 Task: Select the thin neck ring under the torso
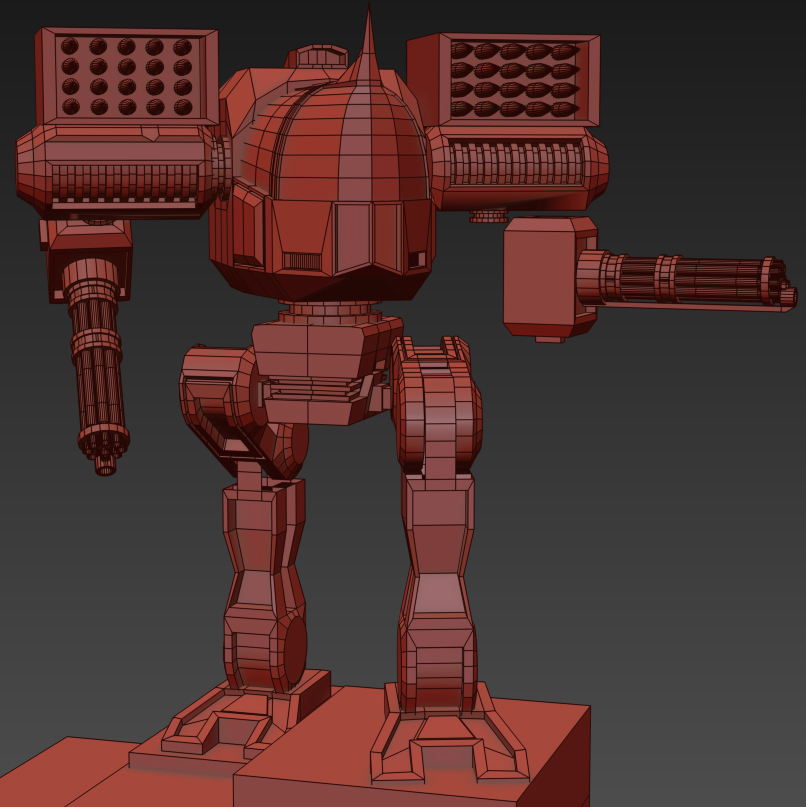click(329, 310)
